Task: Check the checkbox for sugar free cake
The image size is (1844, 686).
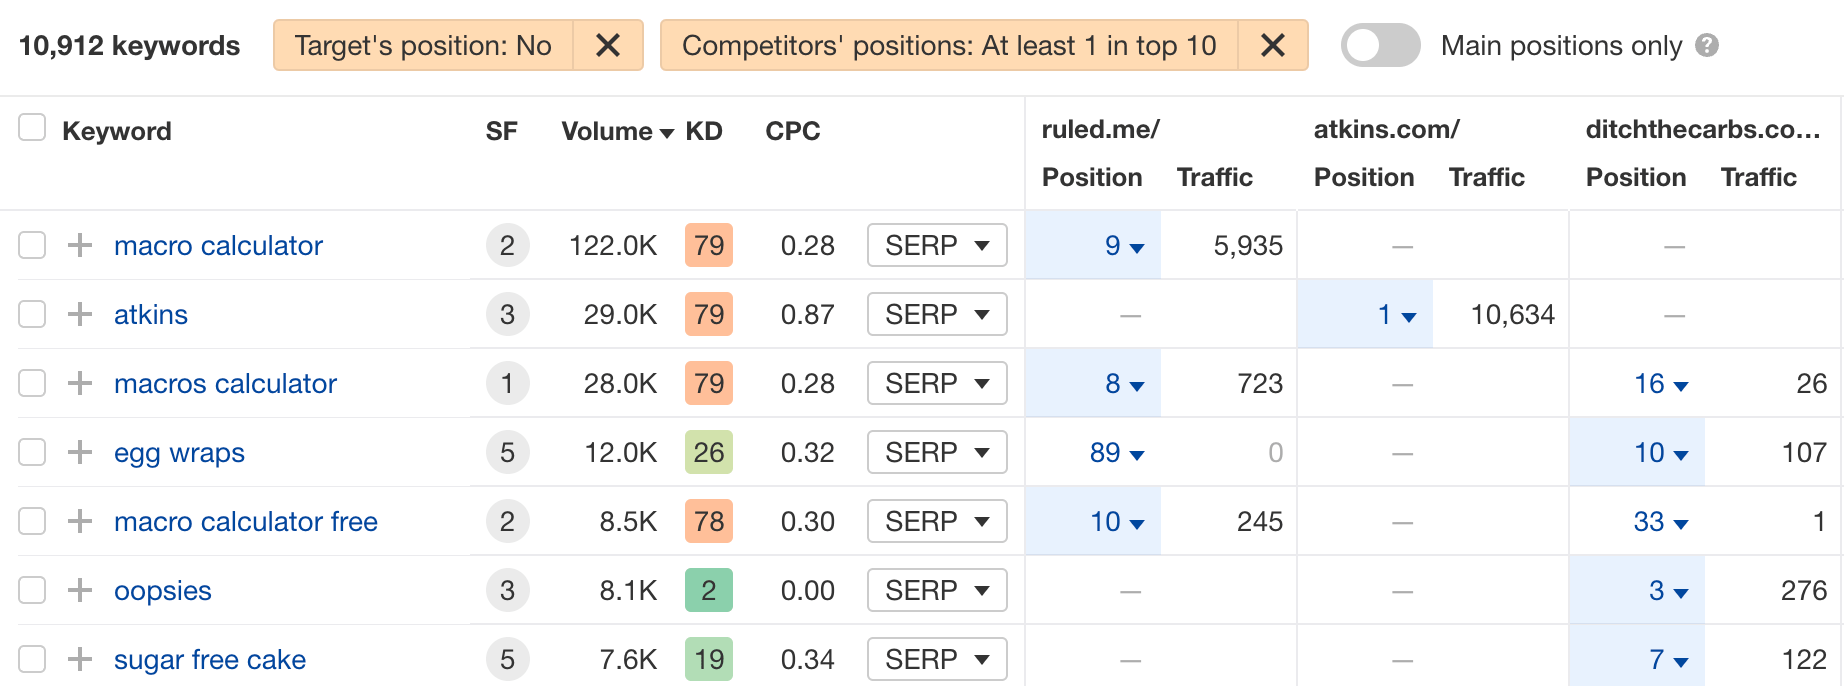Action: (x=32, y=659)
